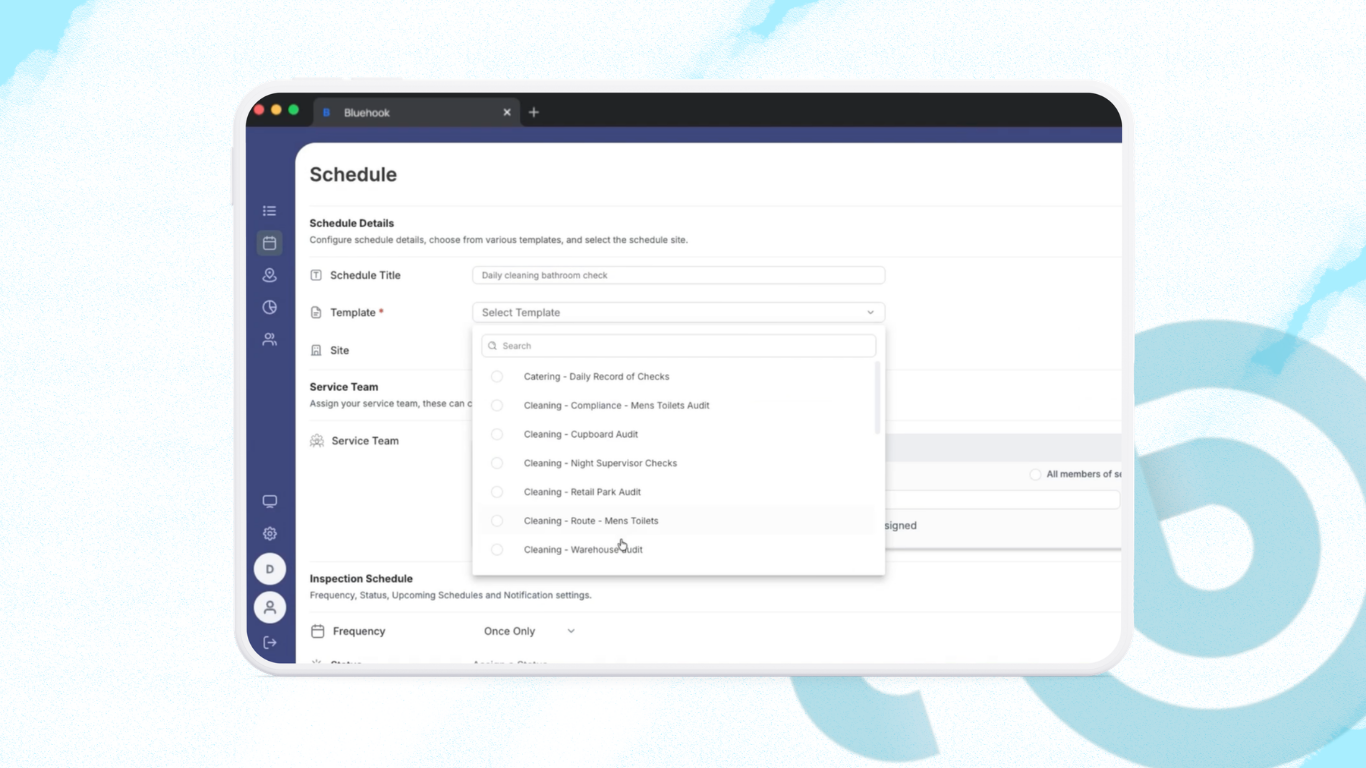Click the Schedule Title text icon

(x=316, y=275)
